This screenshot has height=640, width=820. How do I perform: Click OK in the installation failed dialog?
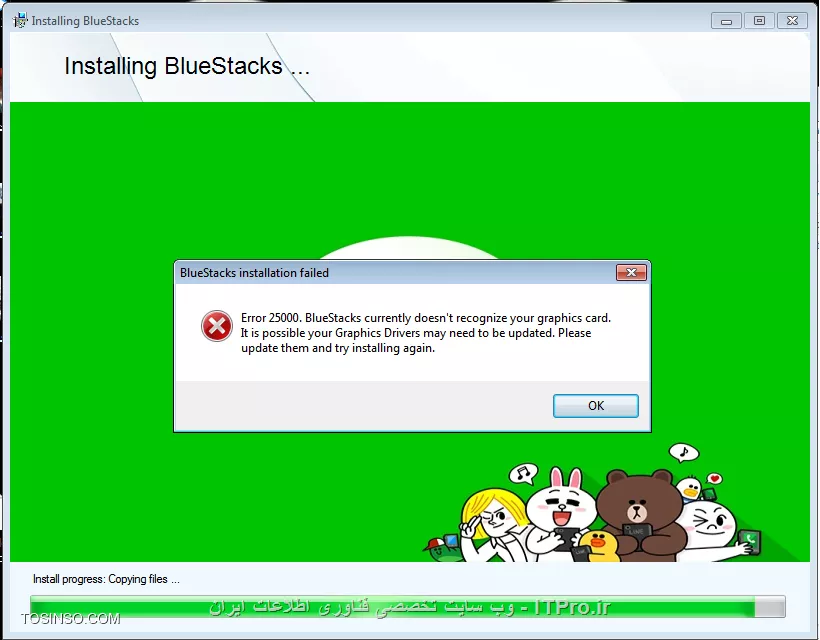coord(596,406)
